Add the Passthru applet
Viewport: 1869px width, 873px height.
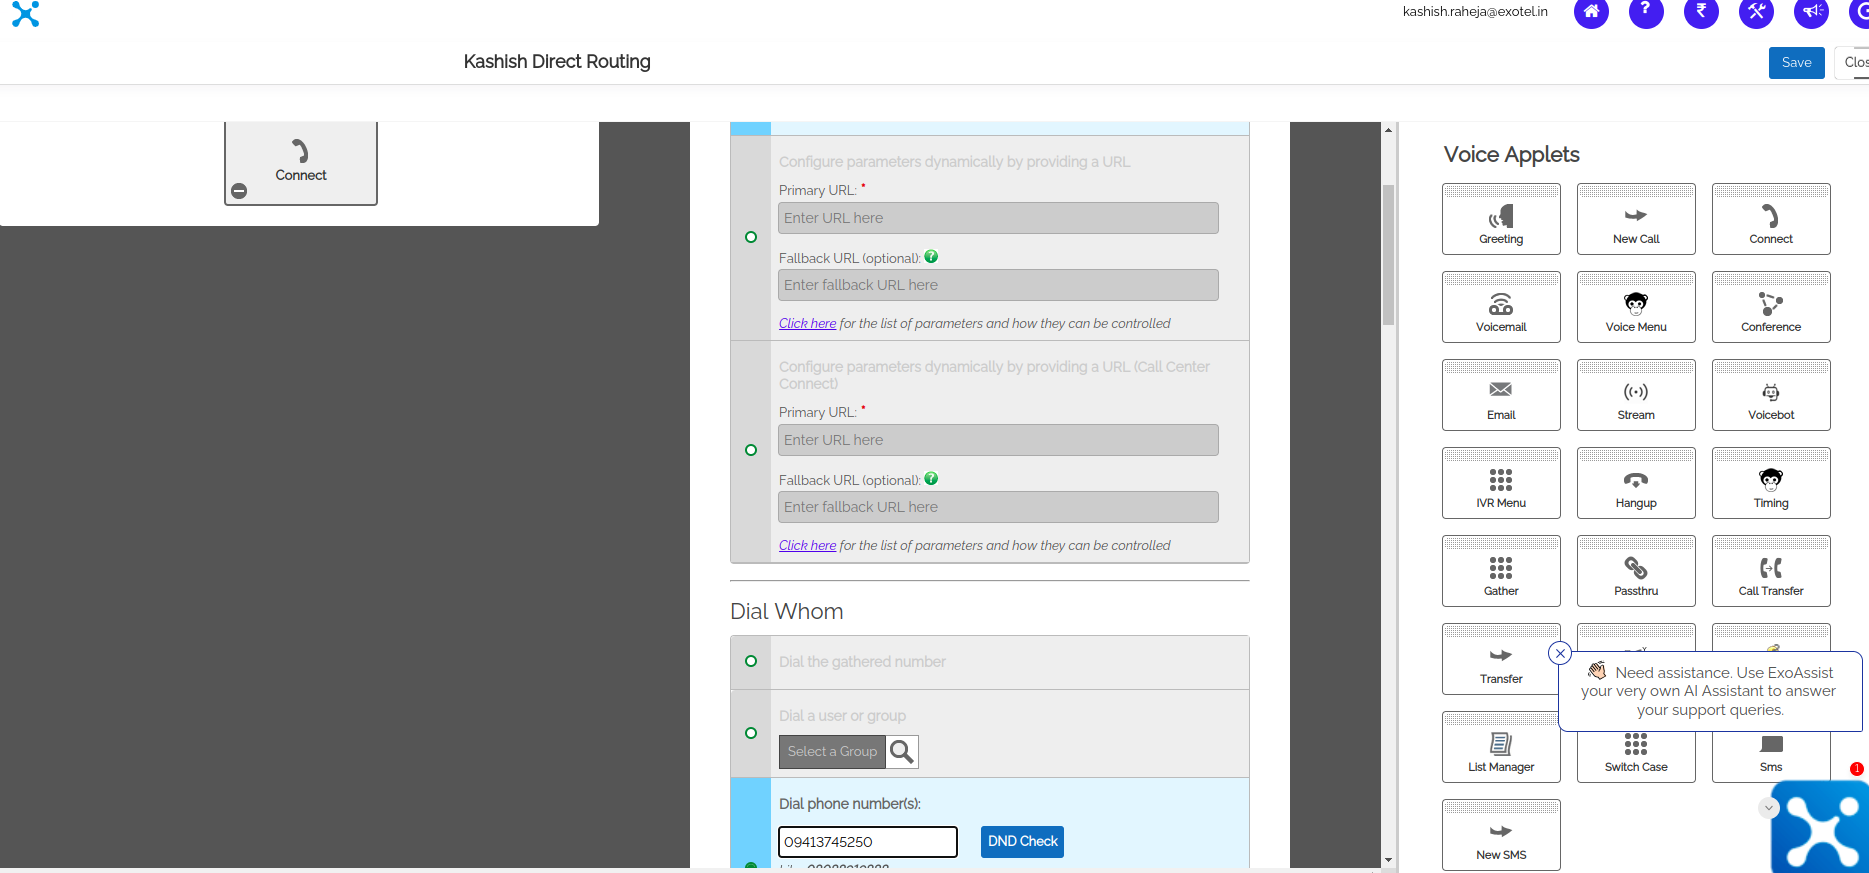(1636, 571)
